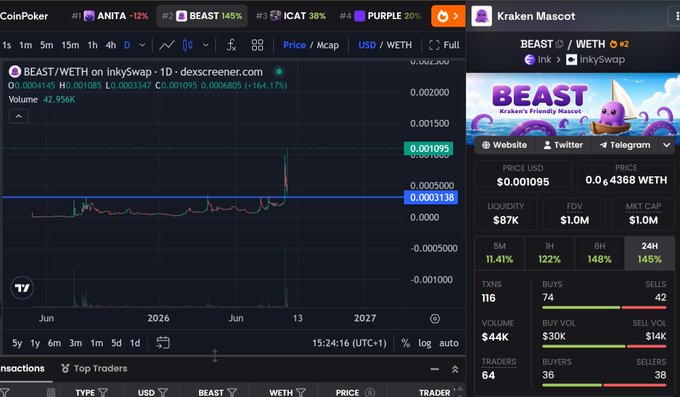Select the 1h timeframe
Image resolution: width=680 pixels, height=397 pixels.
tap(92, 45)
